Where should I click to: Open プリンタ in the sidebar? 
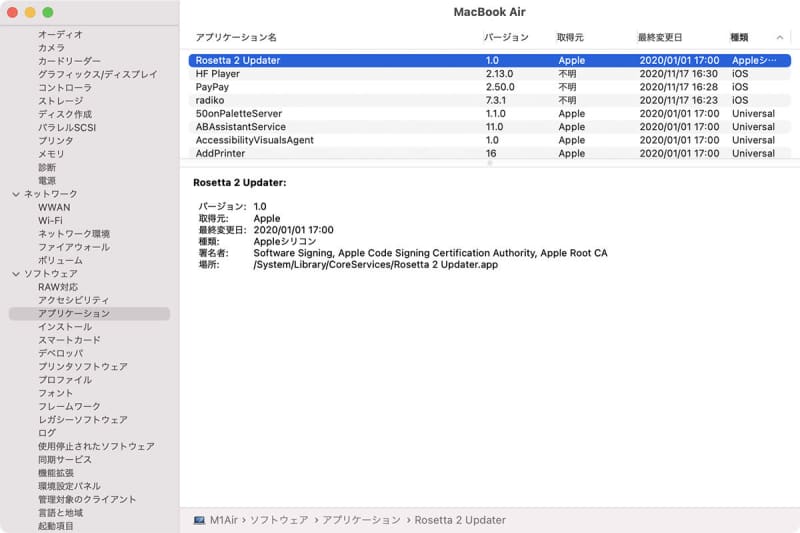coord(56,141)
